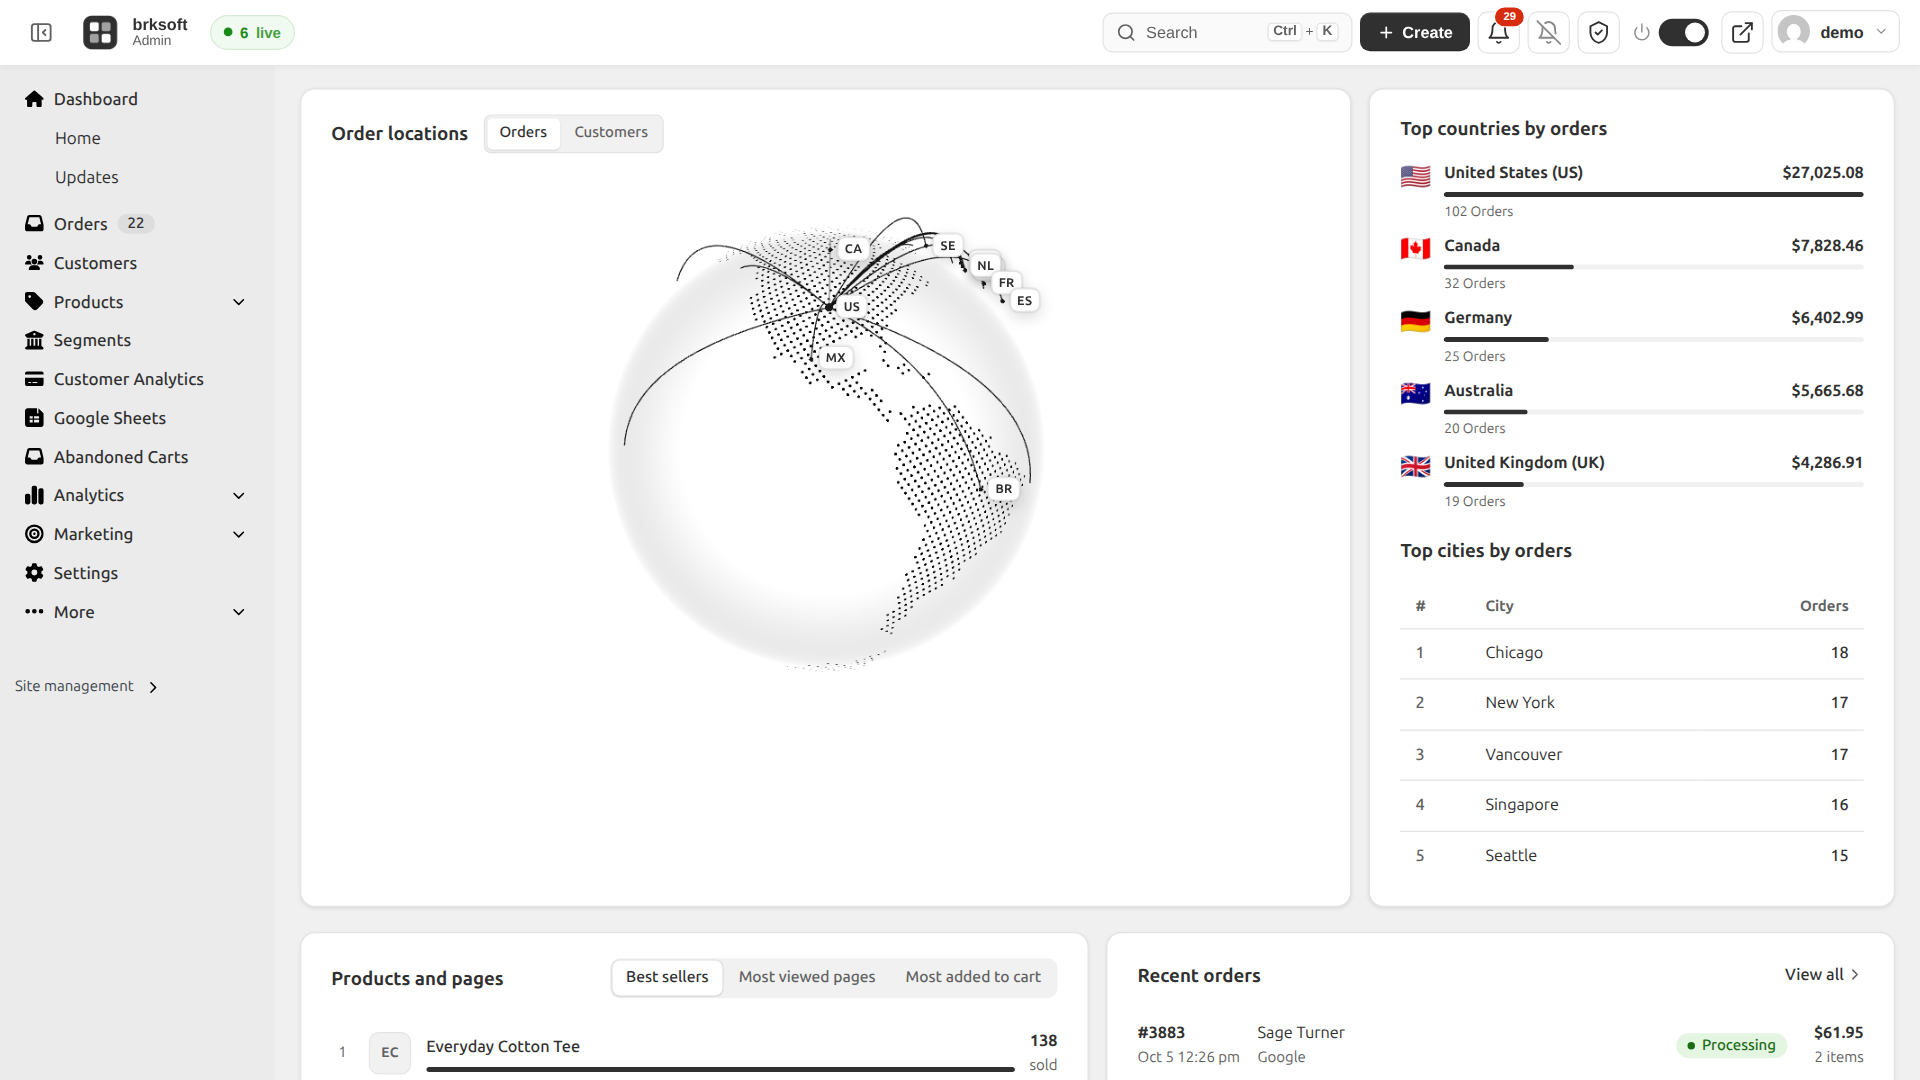Click the Orders inbox icon
Screen dimensions: 1920x1080
click(34, 223)
